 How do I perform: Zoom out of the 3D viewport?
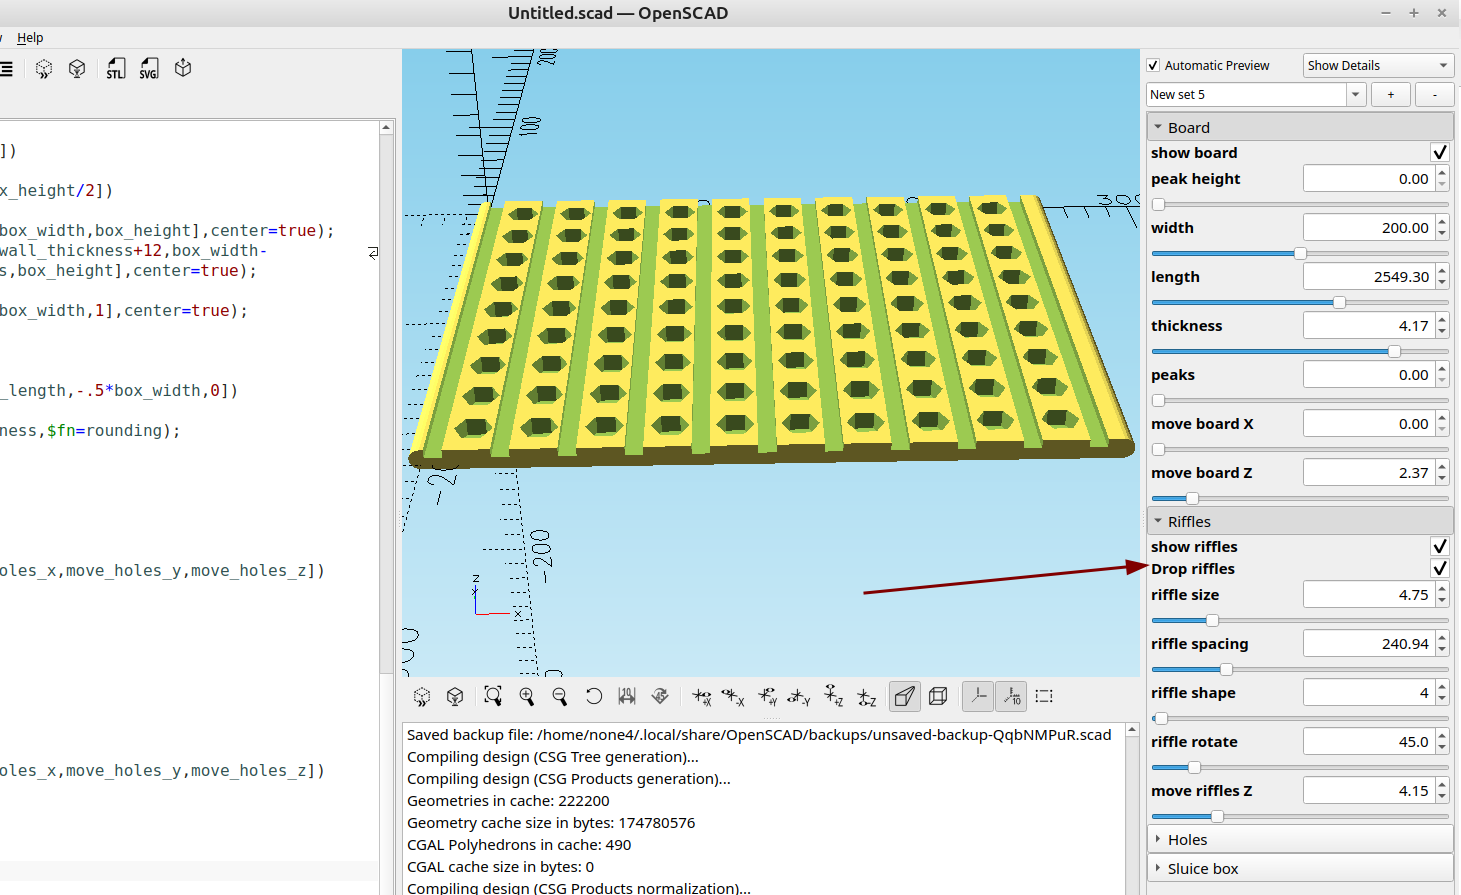tap(560, 696)
